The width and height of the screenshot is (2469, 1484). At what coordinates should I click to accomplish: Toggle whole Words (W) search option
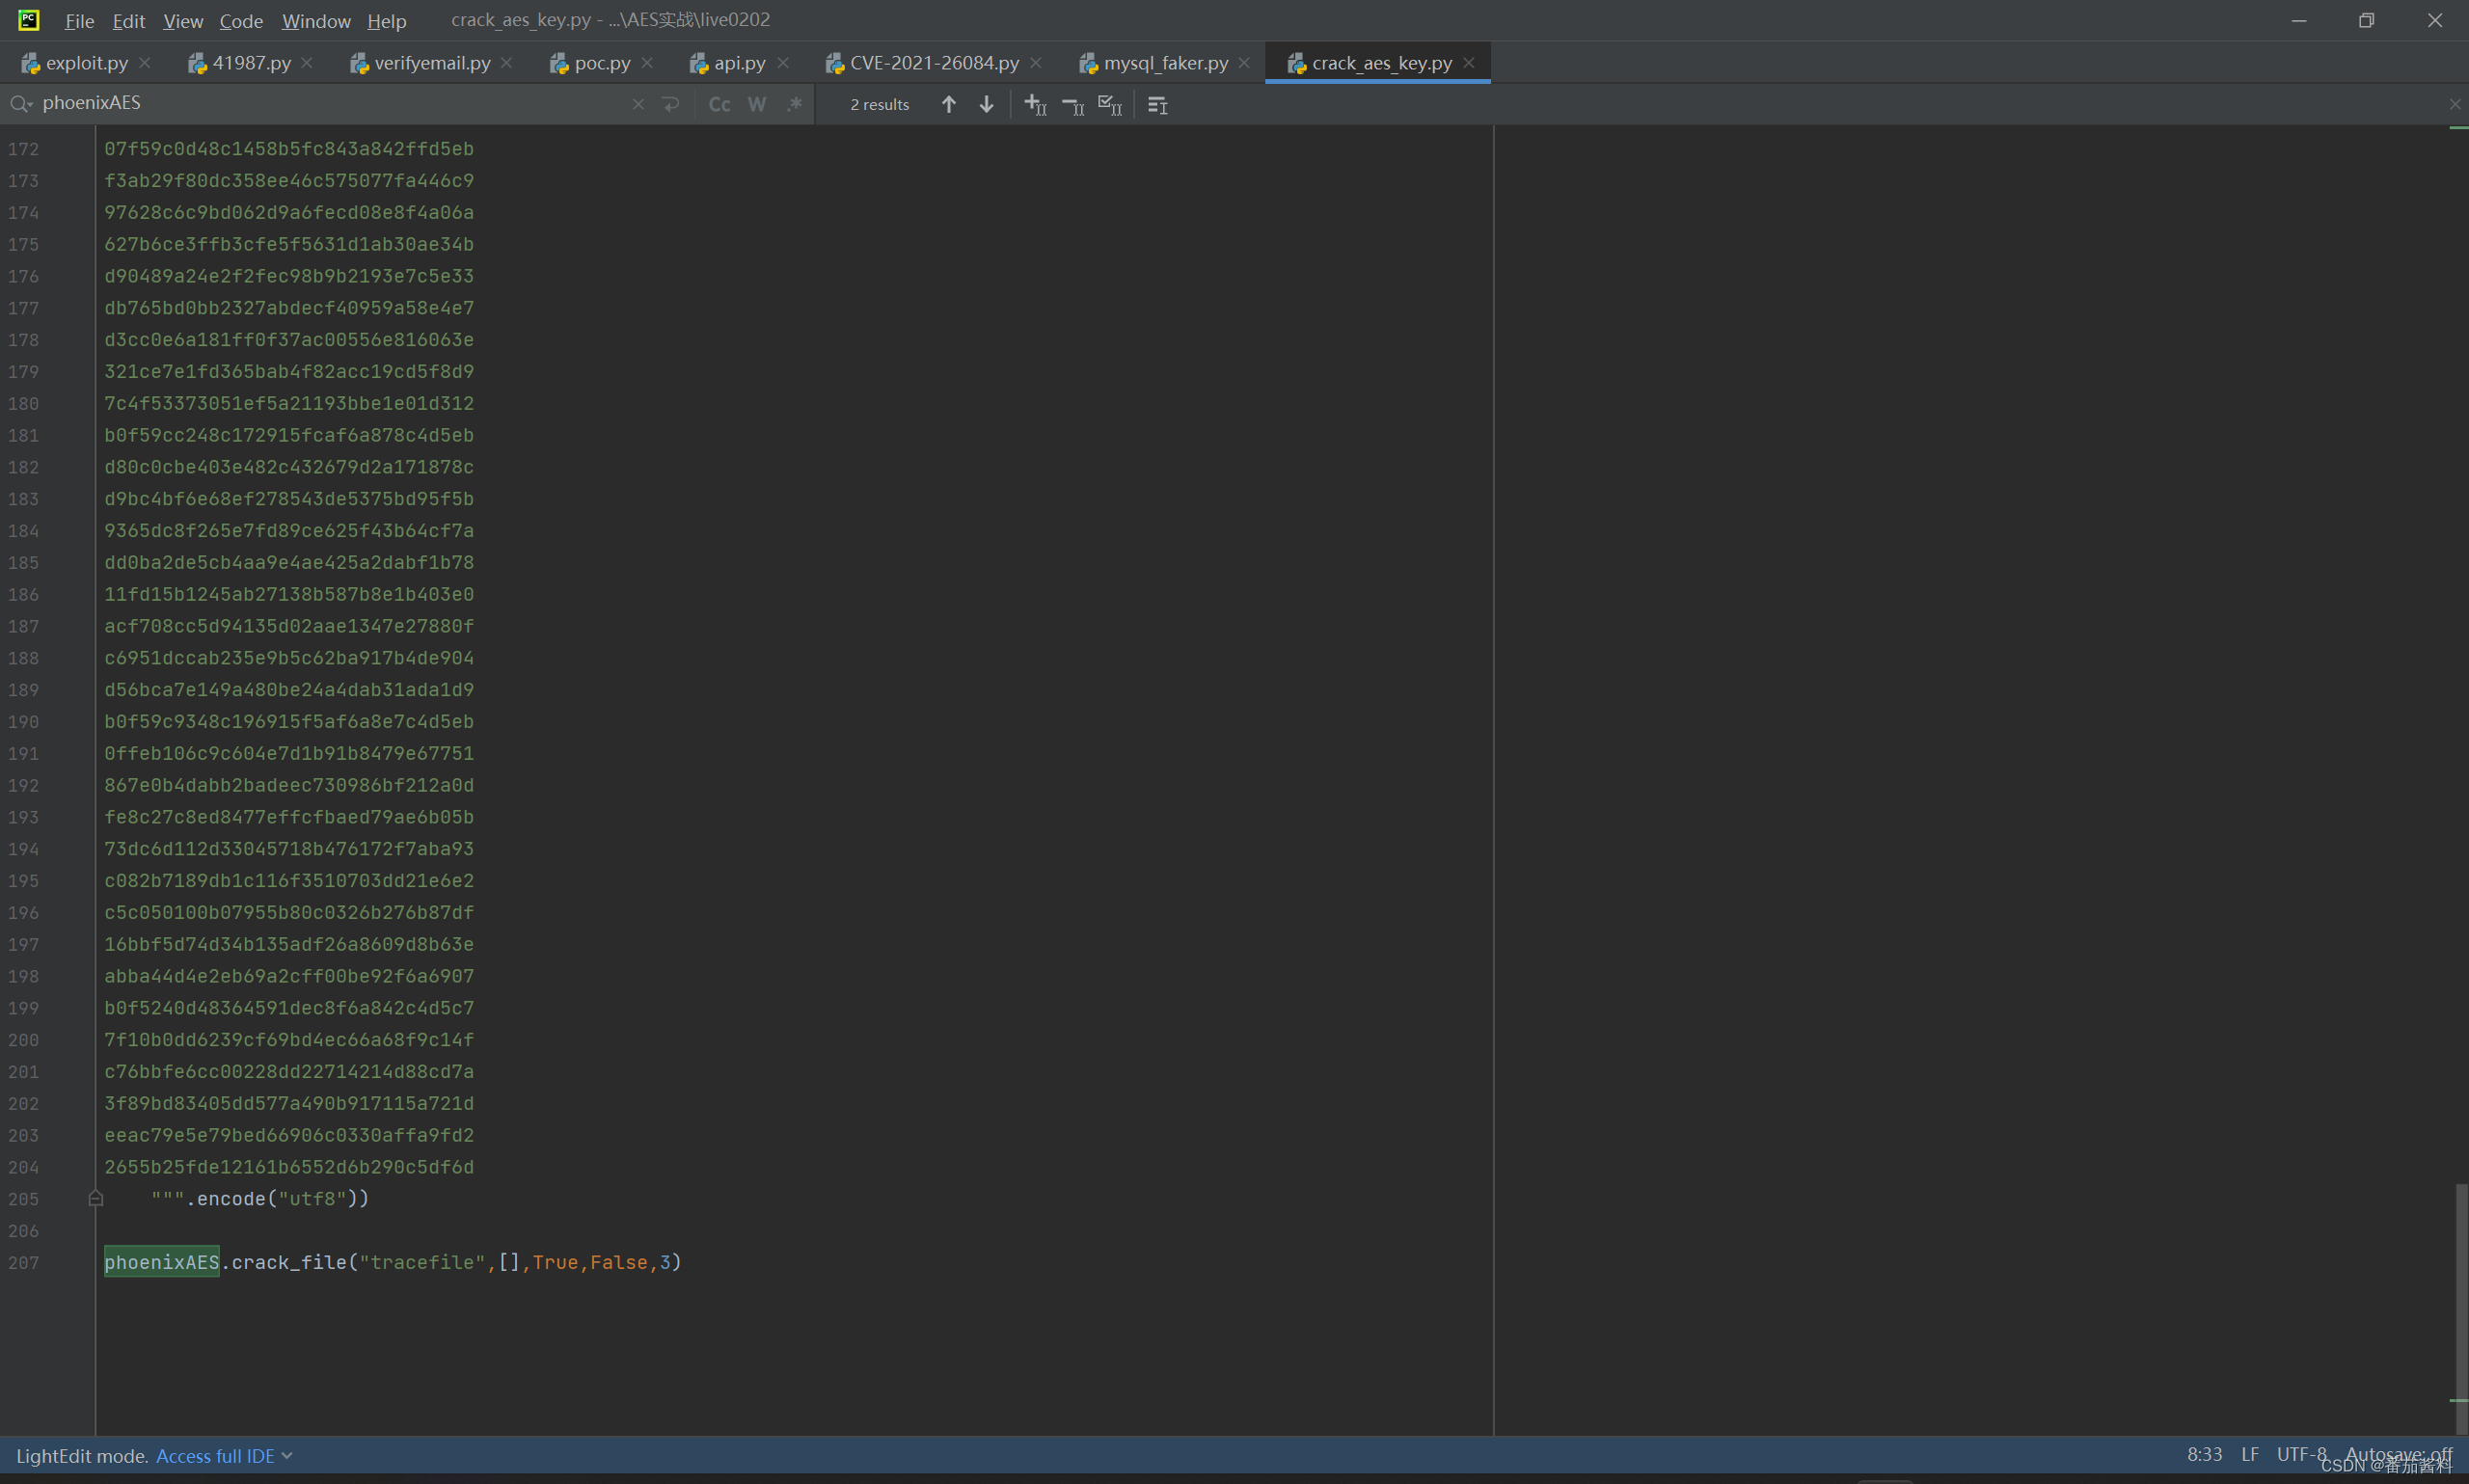(757, 104)
